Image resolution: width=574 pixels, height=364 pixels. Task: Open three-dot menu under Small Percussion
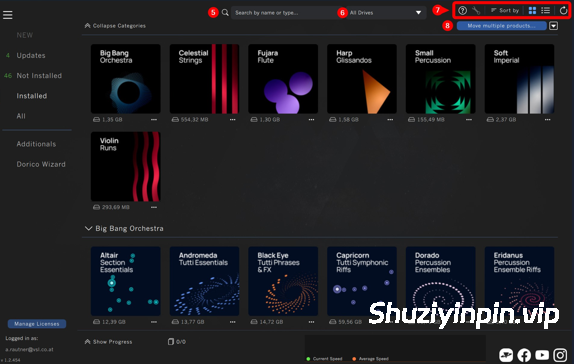(469, 119)
